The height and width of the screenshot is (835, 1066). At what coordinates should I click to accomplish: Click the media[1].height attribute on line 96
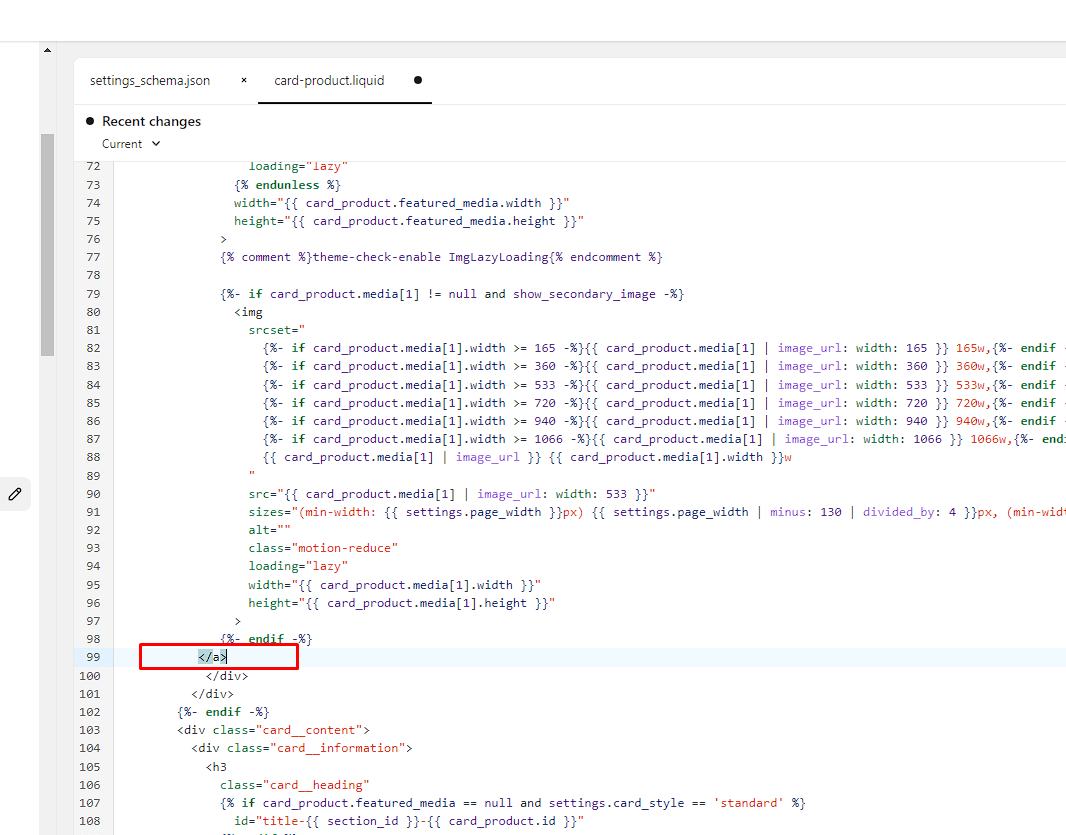402,603
